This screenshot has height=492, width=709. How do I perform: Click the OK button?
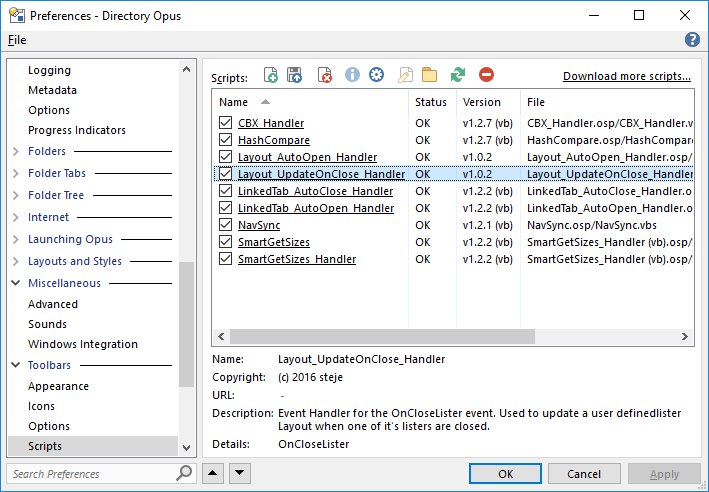pos(505,473)
